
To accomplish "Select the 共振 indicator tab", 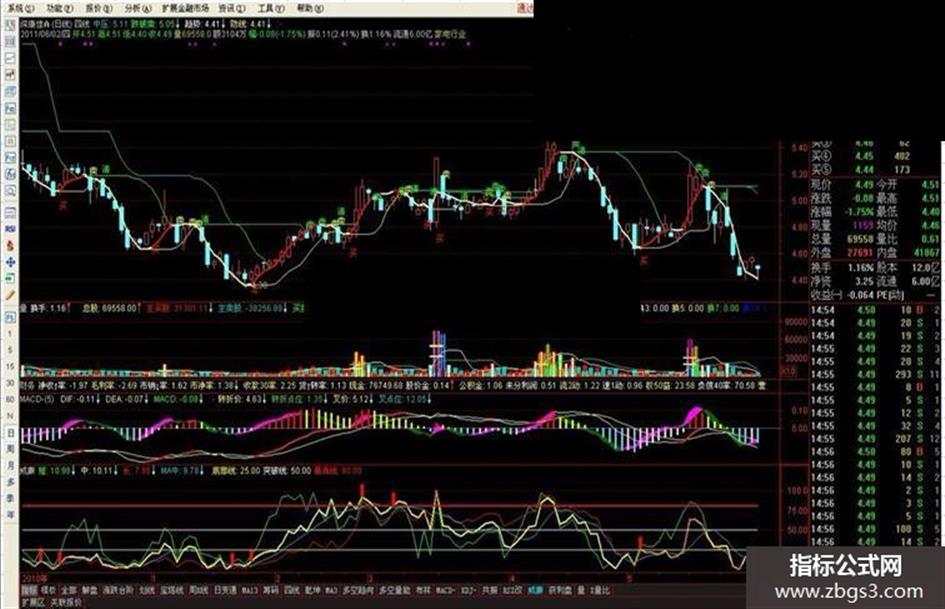I will coord(489,590).
